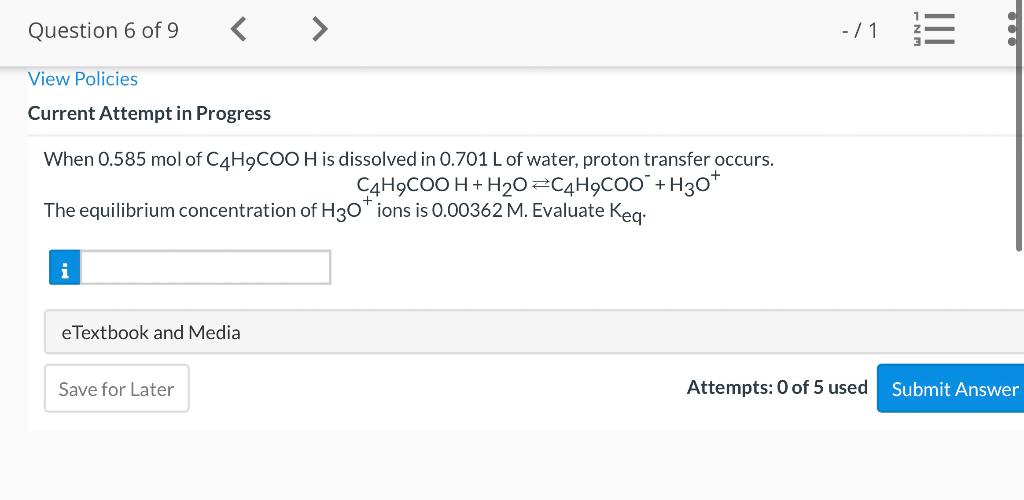Click the 0.585 mol problem statement text

pyautogui.click(x=408, y=160)
